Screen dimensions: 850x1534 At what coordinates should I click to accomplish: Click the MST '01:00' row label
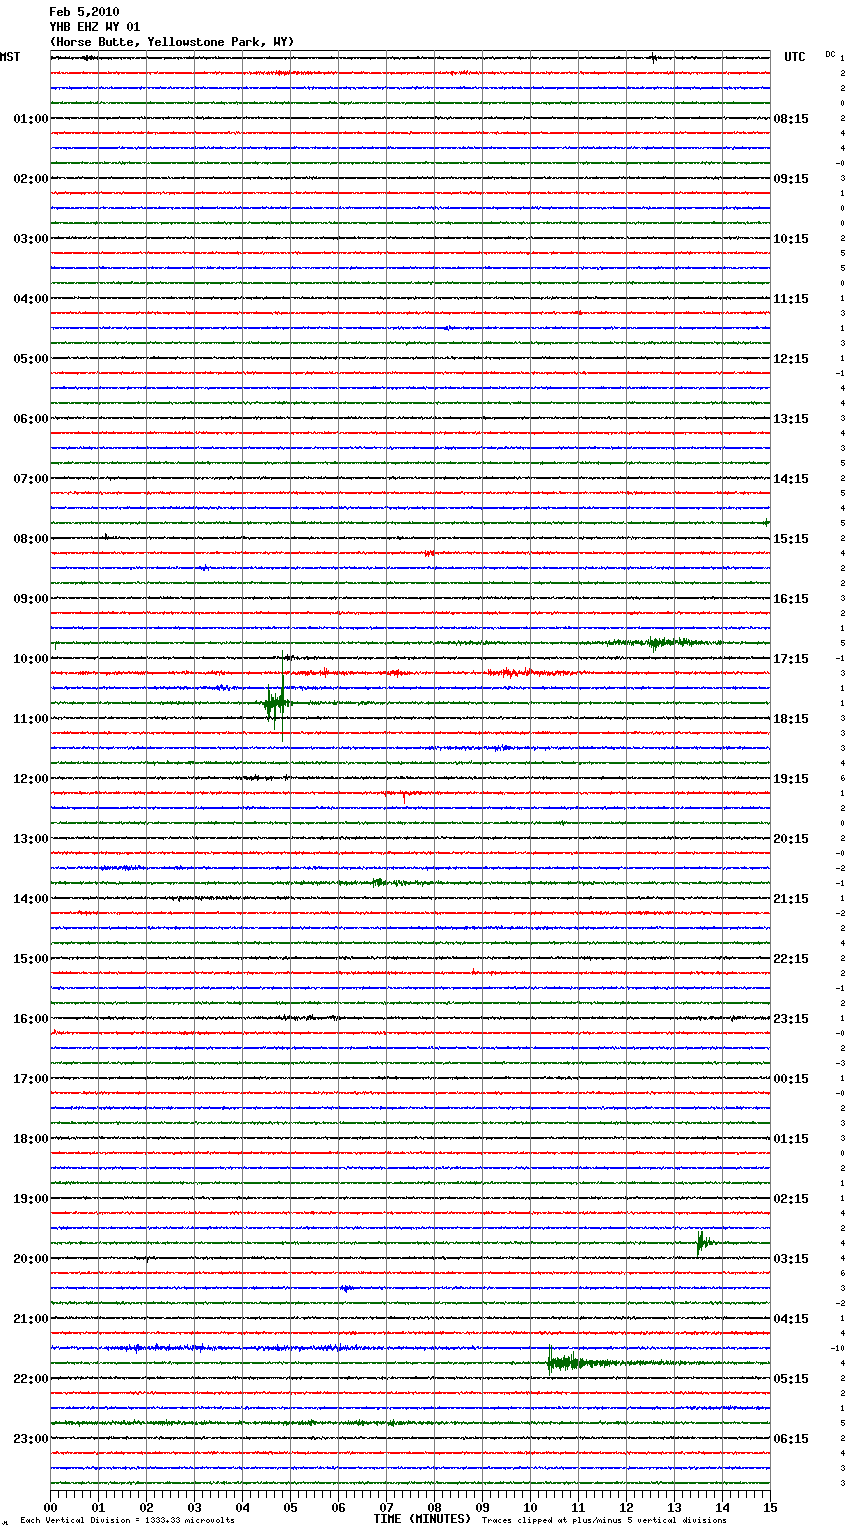pyautogui.click(x=31, y=119)
